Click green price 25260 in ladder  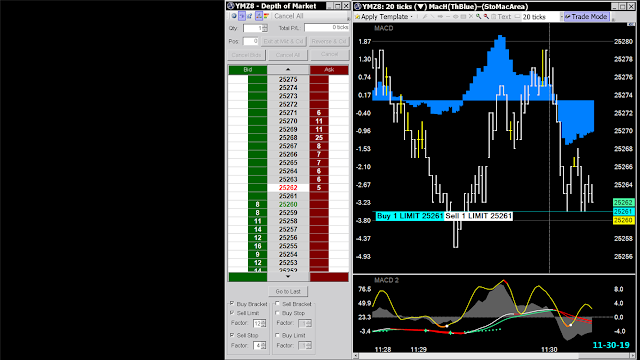[288, 204]
